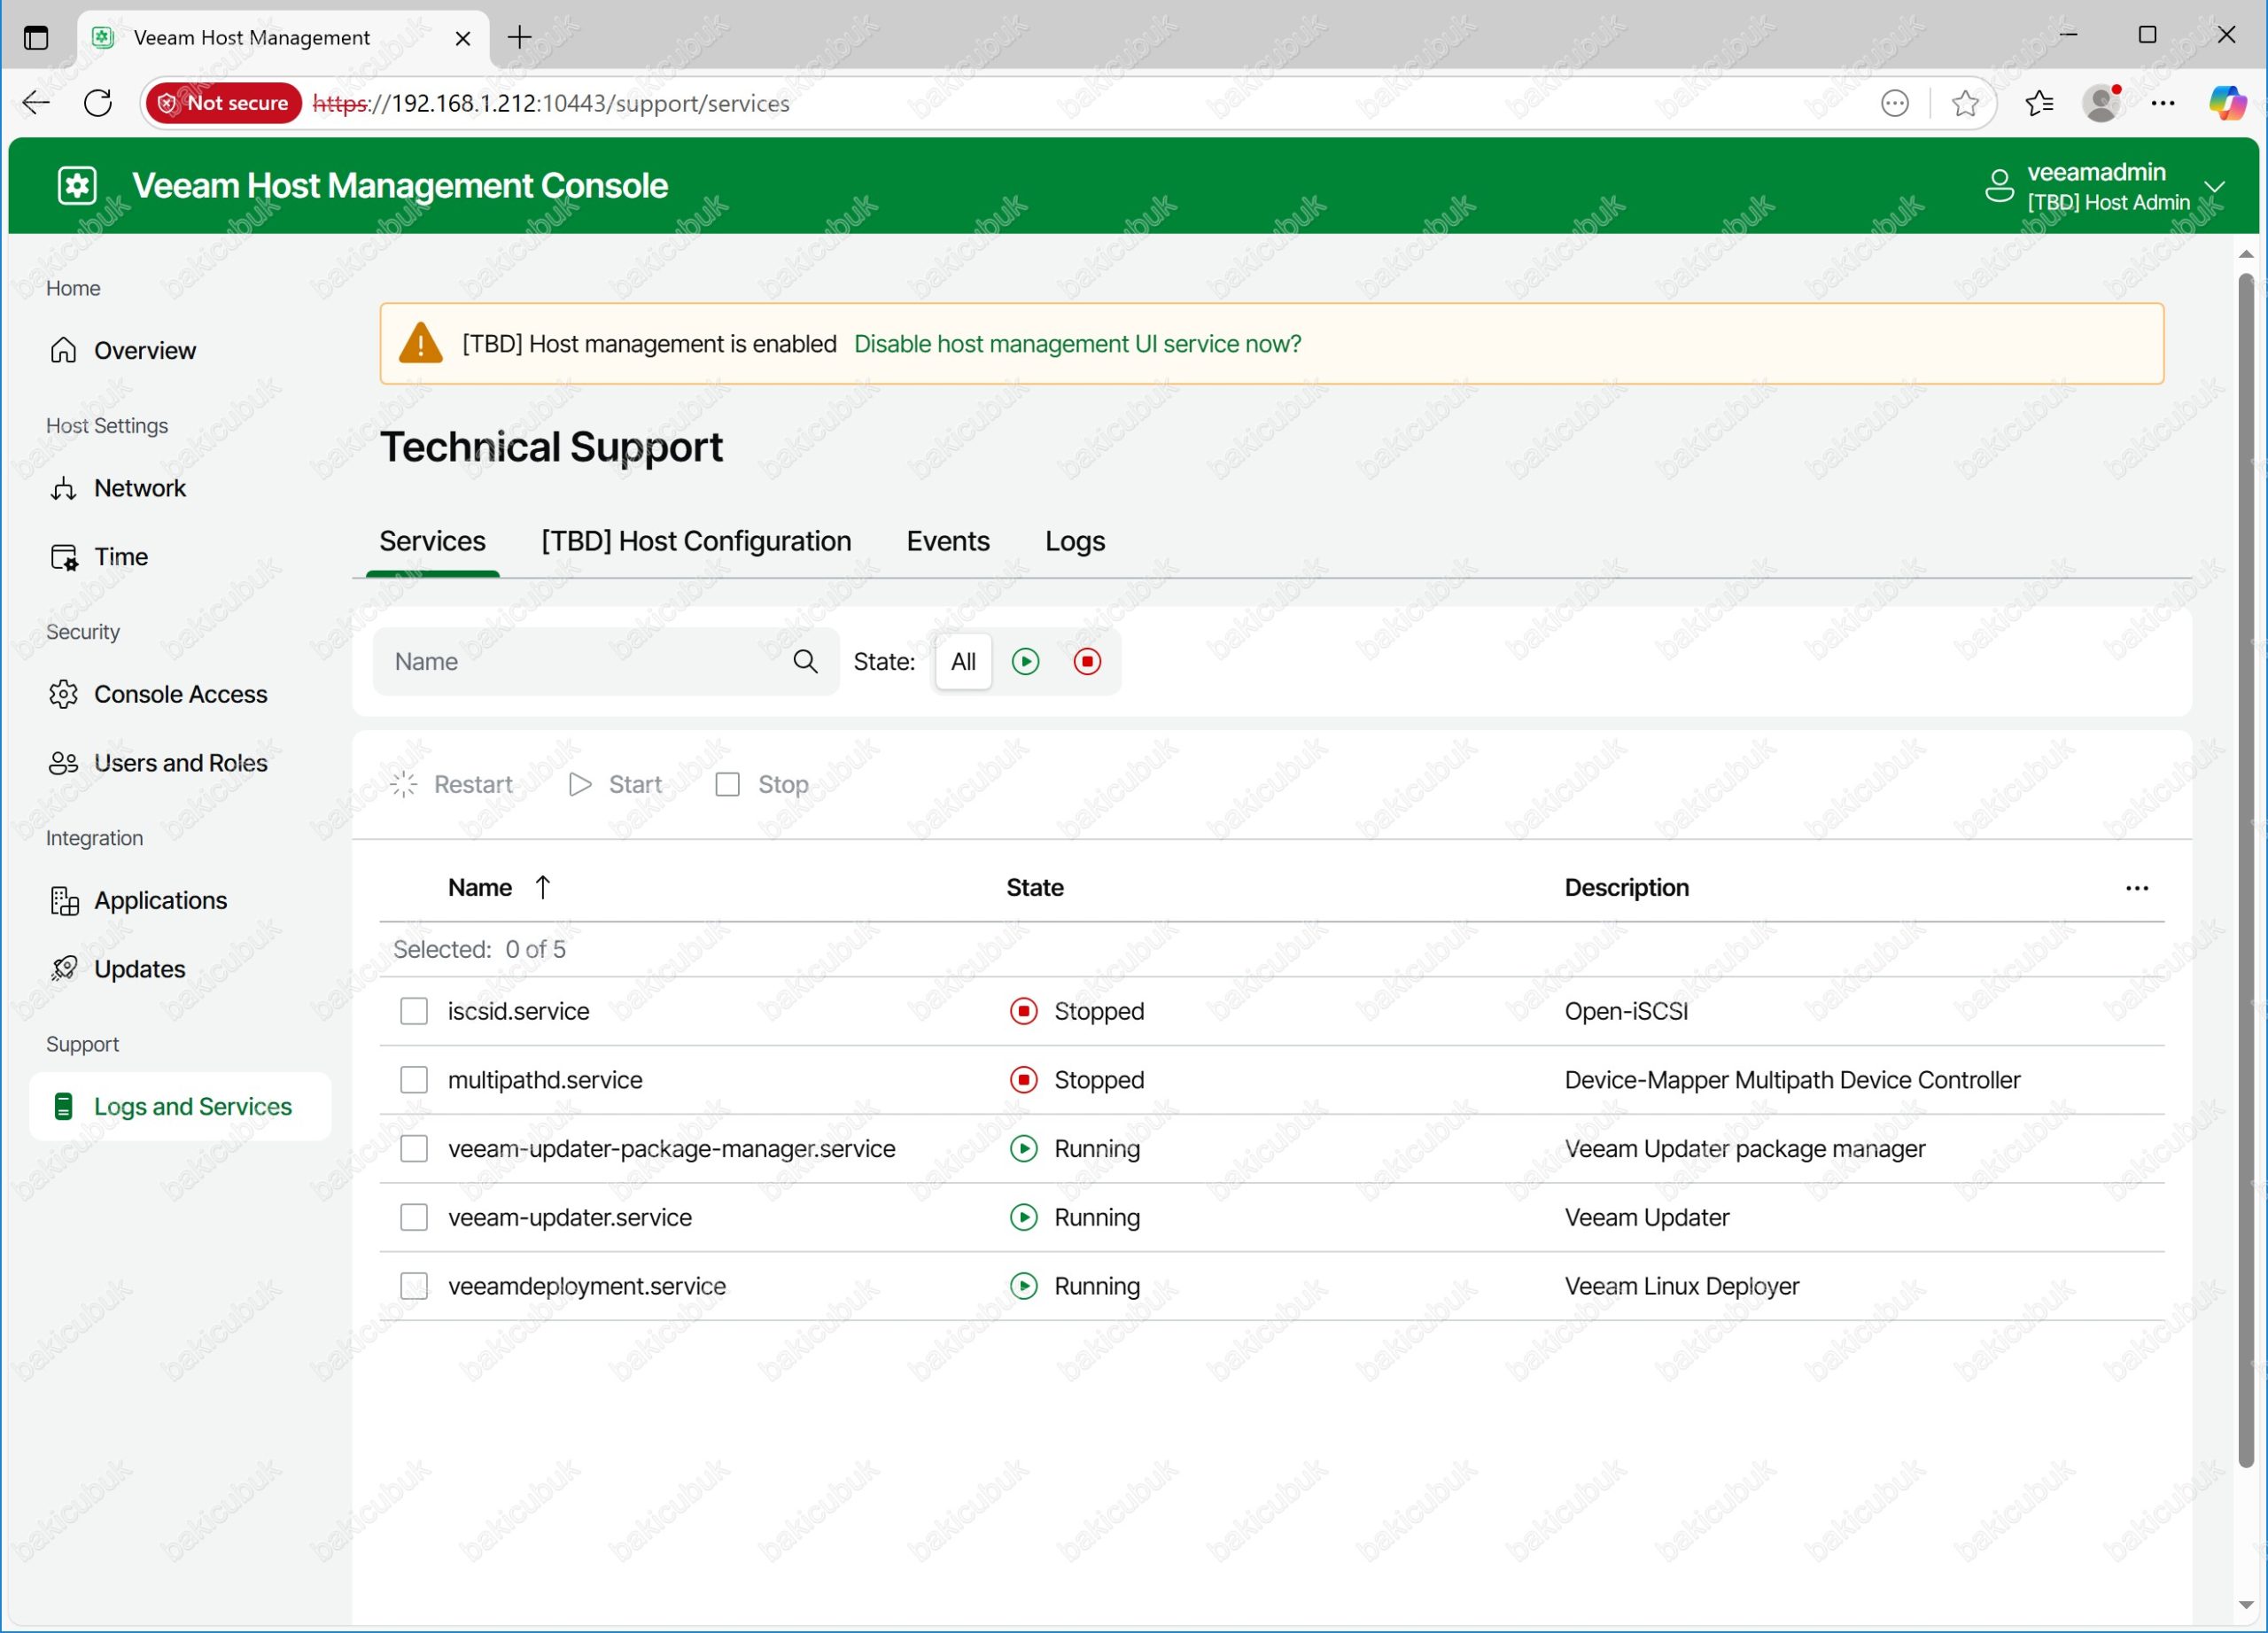This screenshot has width=2268, height=1633.
Task: Click the search magnifier icon
Action: (805, 661)
